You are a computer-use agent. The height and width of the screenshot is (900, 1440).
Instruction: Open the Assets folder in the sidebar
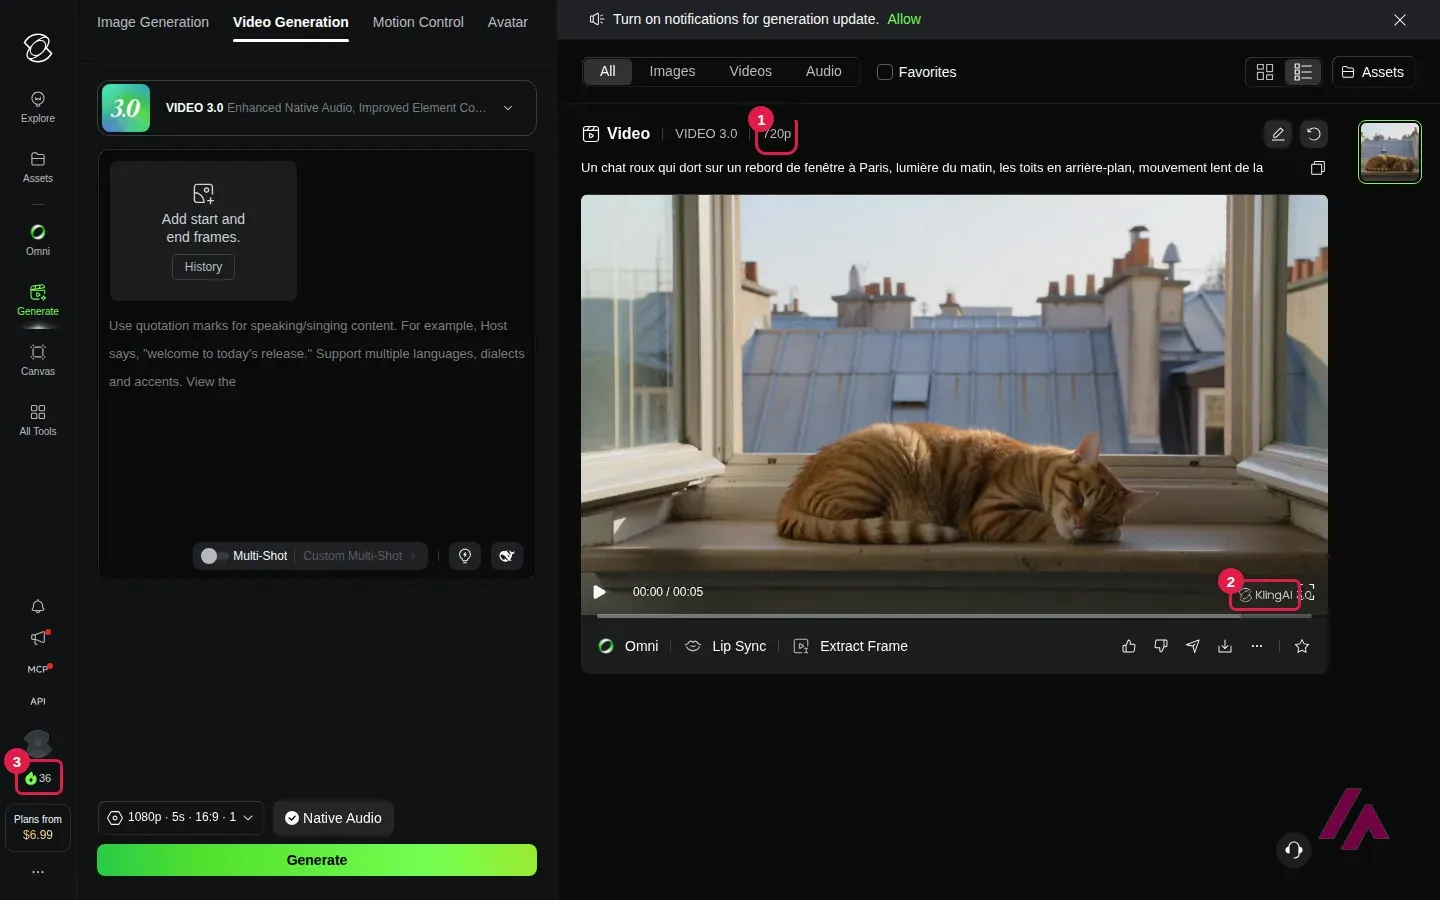coord(38,167)
